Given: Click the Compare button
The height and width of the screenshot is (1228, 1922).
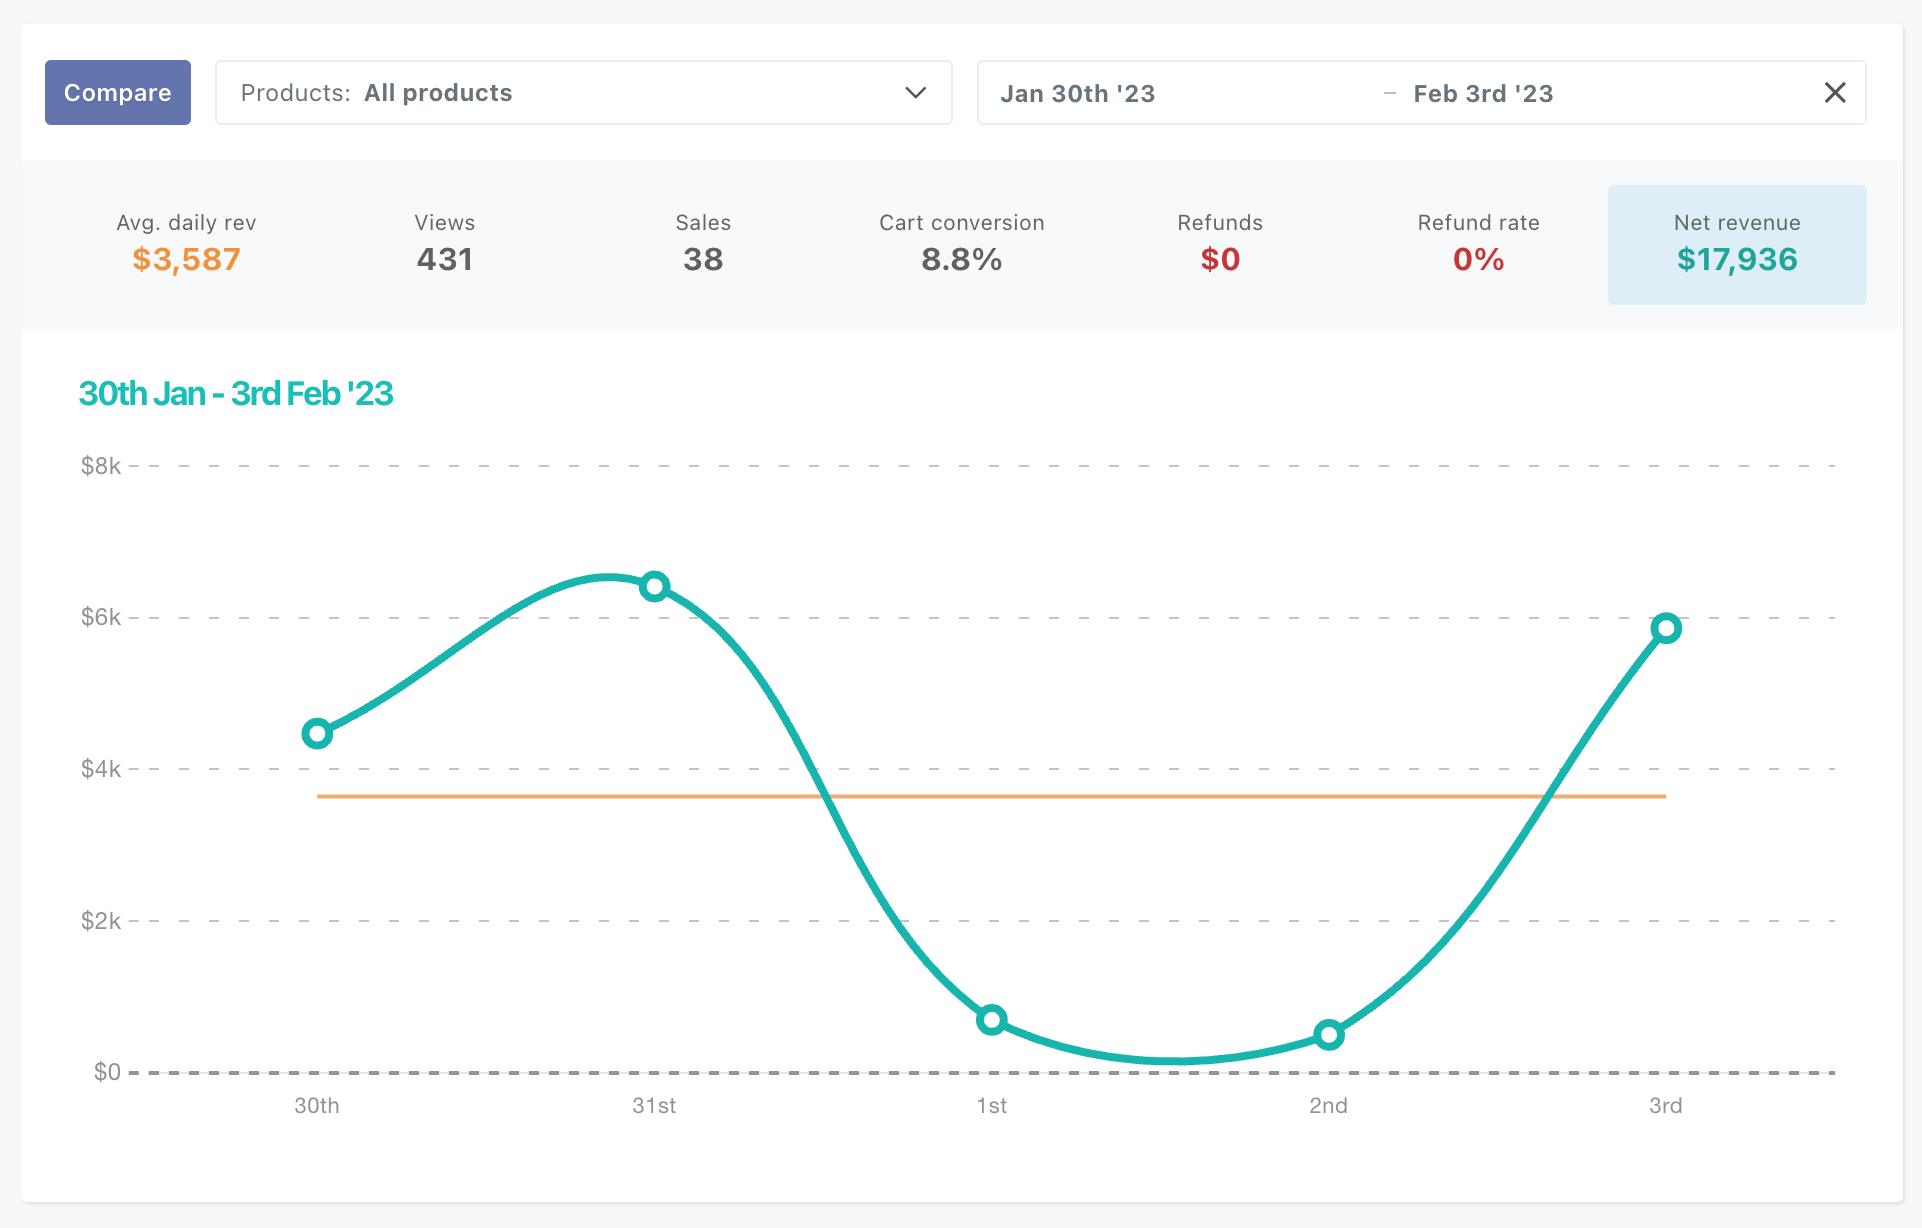Looking at the screenshot, I should [118, 93].
